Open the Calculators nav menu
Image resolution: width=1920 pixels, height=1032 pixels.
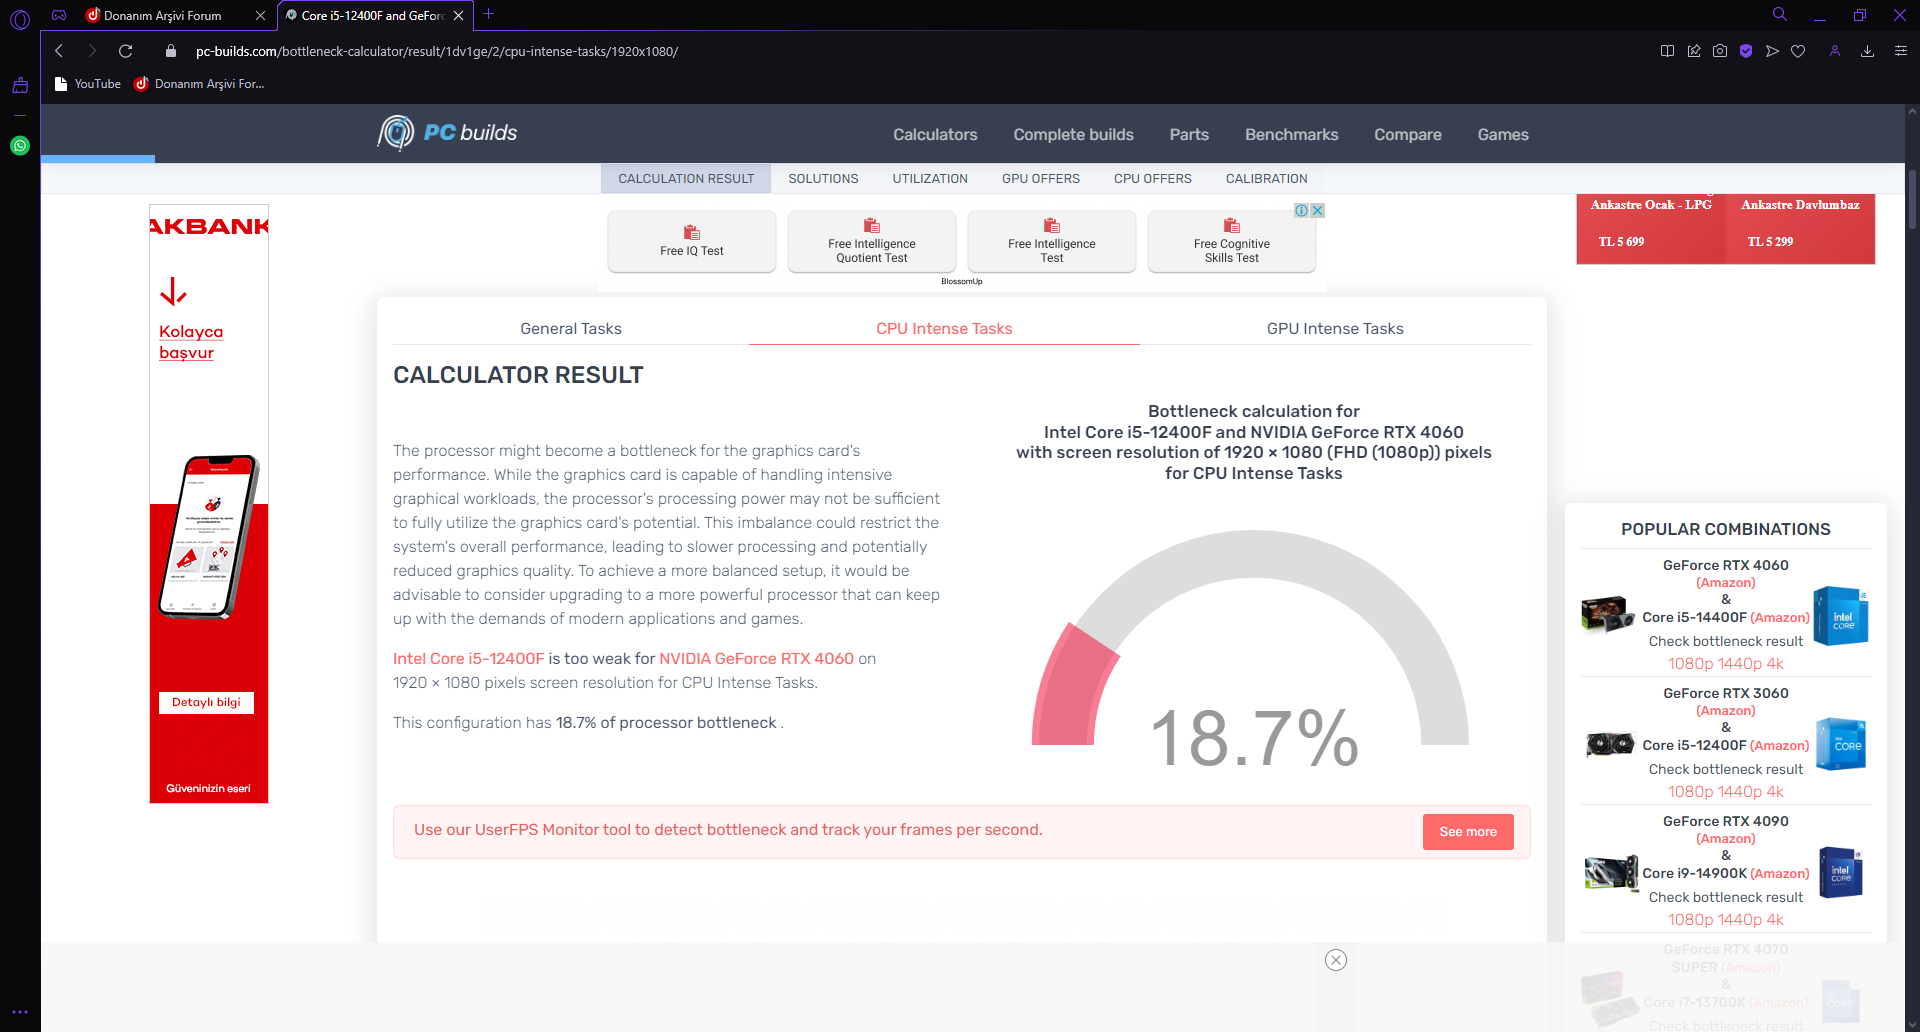click(x=935, y=134)
